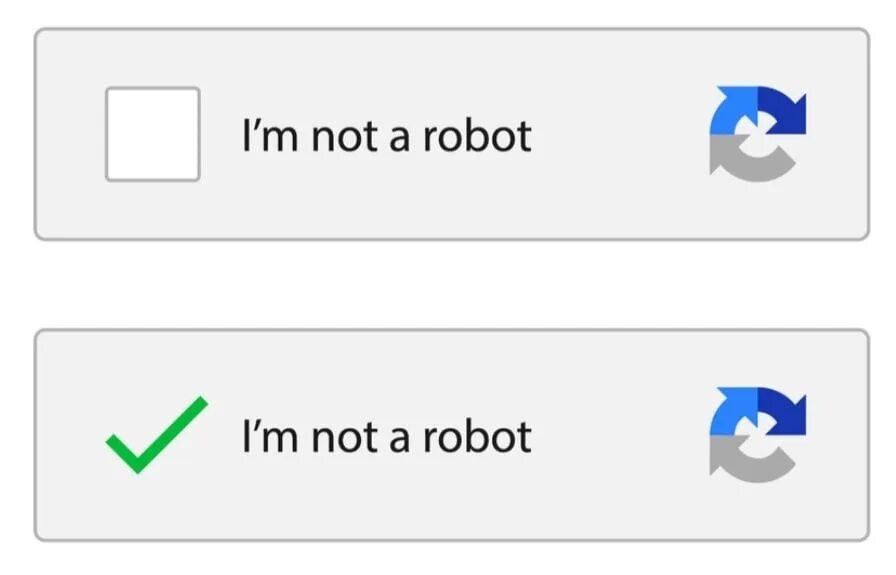
Task: Check the empty "I'm not a robot" checkbox
Action: (152, 134)
